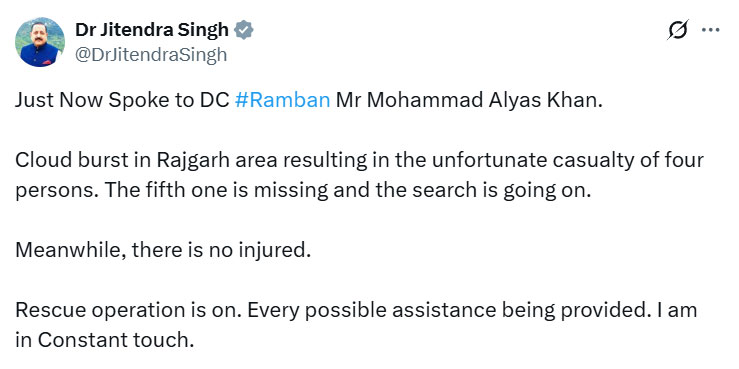Click the words 'unfortunate casualty of four'
Image resolution: width=739 pixels, height=369 pixels.
567,161
